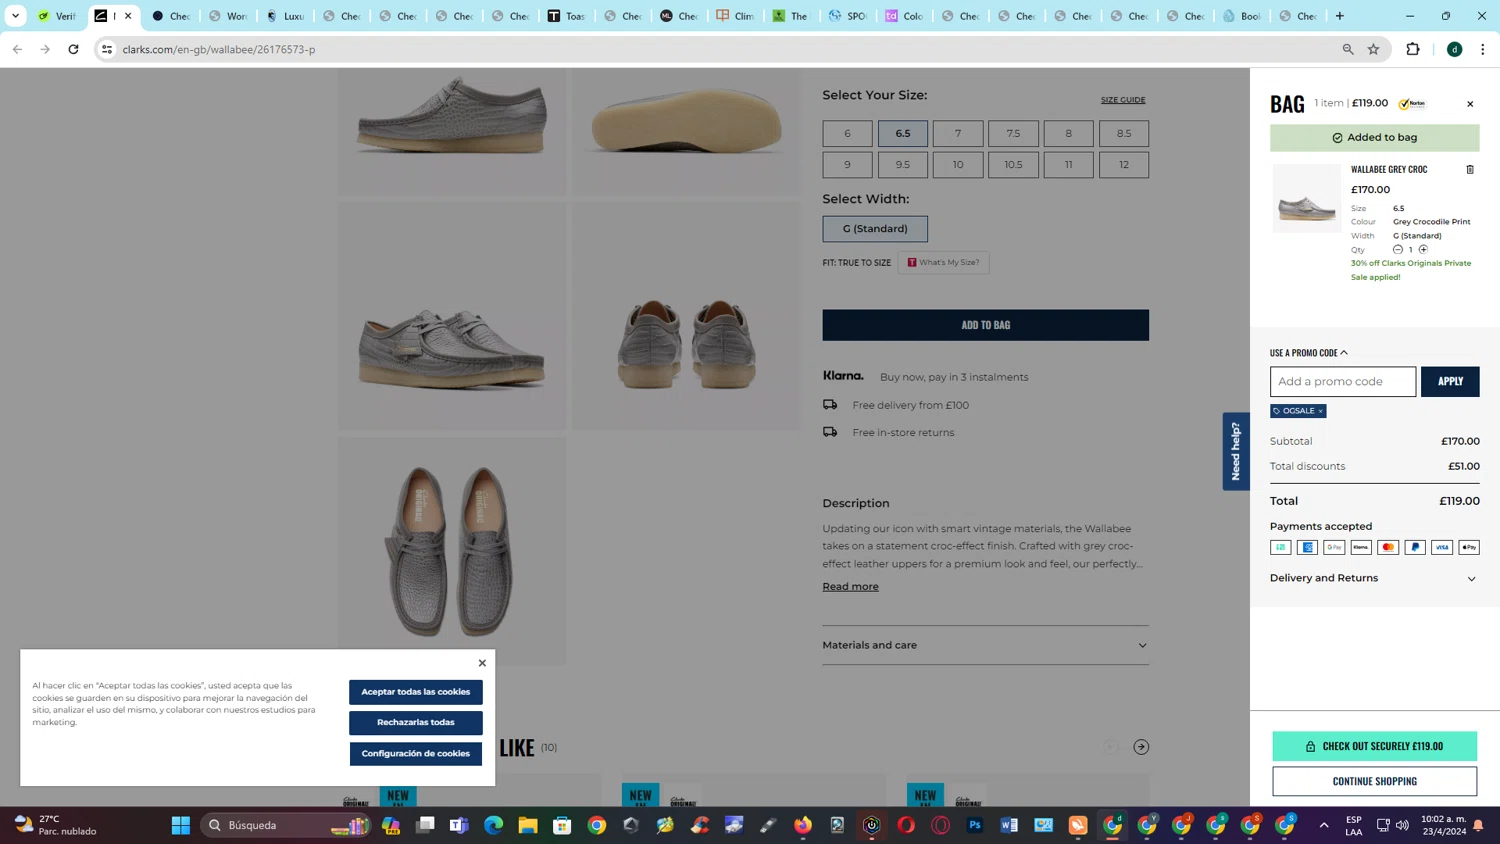1500x844 pixels.
Task: Reload the page
Action: click(73, 49)
